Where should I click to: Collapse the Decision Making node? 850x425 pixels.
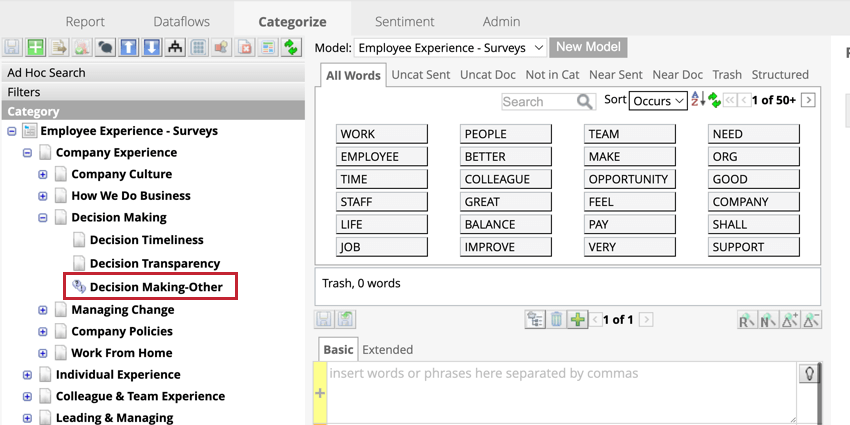click(x=43, y=217)
